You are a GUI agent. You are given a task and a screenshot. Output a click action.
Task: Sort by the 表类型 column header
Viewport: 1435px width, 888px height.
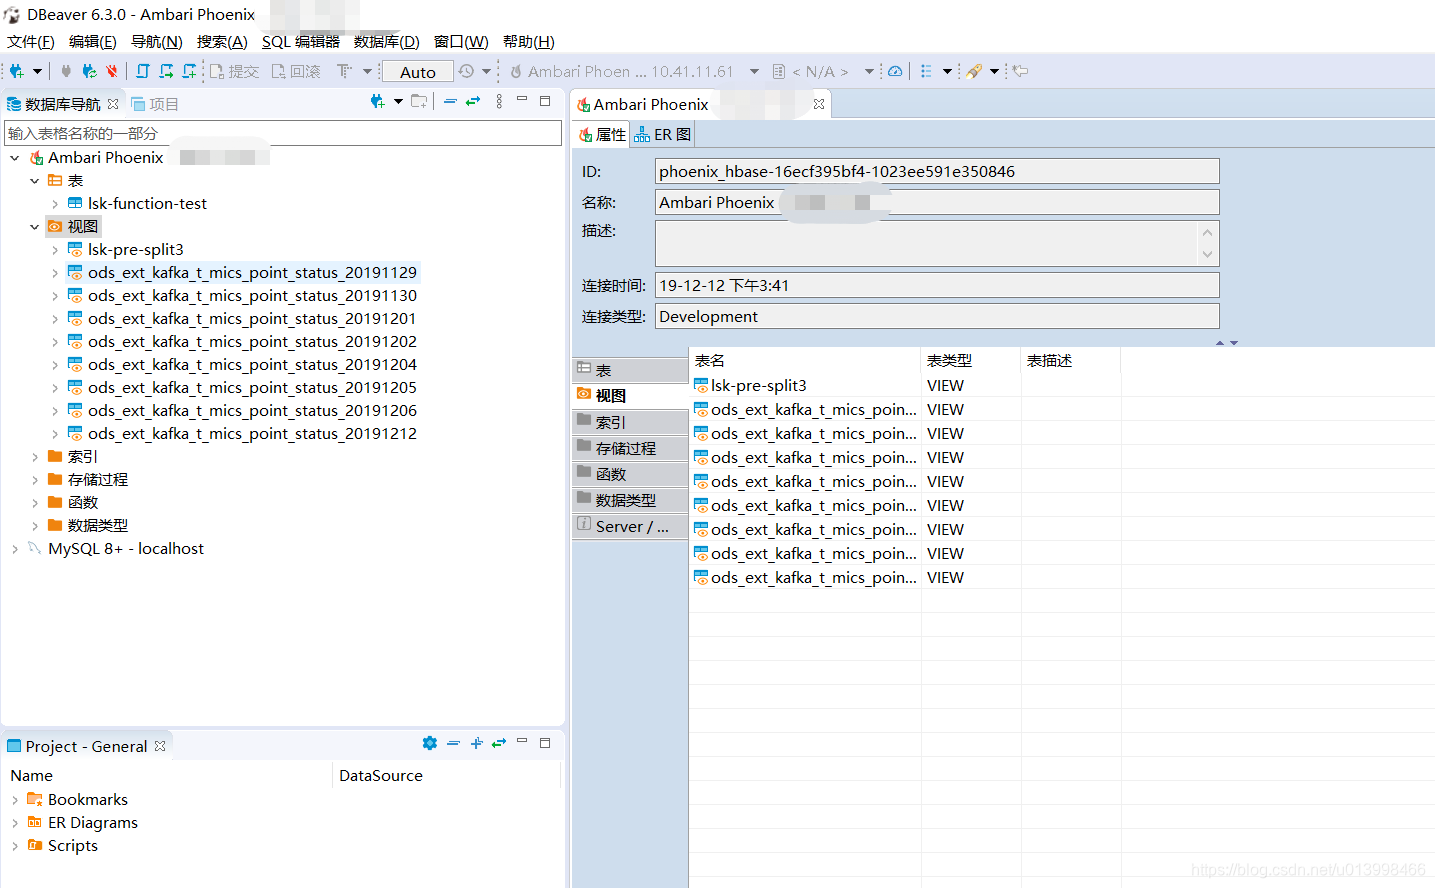970,360
